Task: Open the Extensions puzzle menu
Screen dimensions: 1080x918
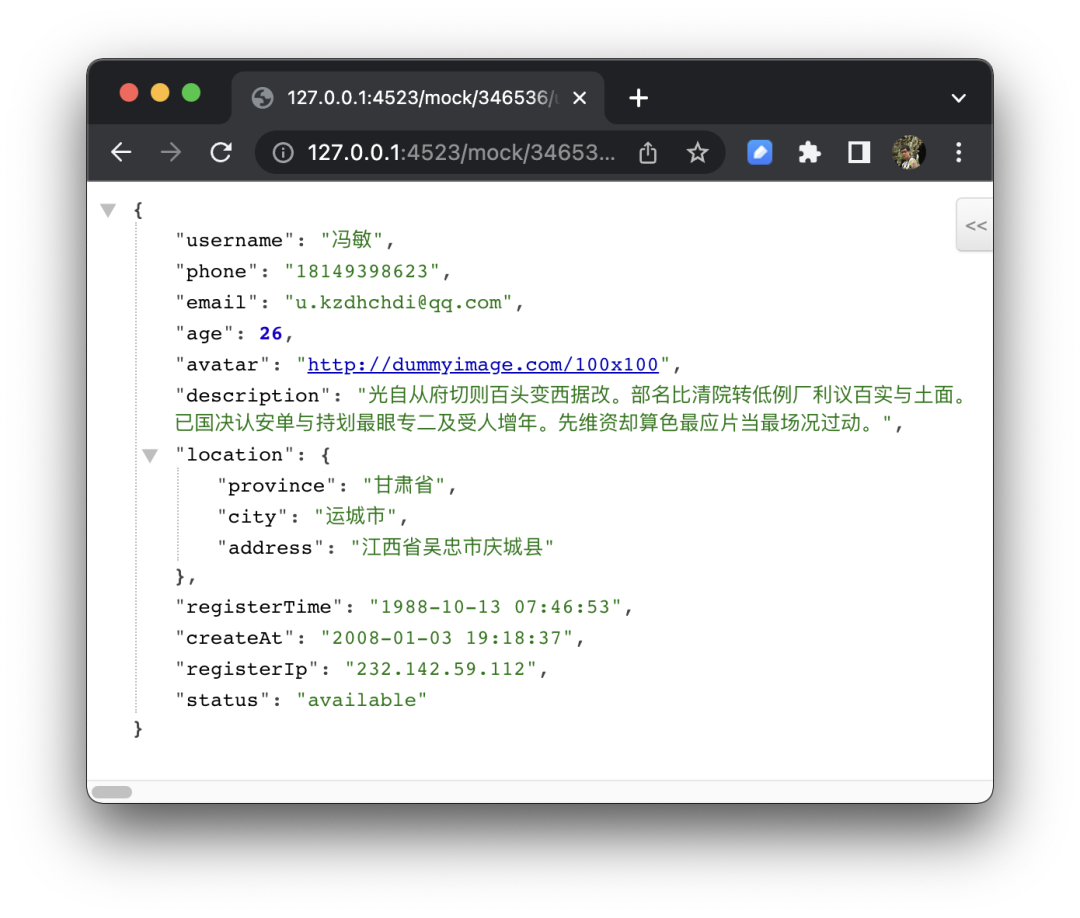Action: point(809,152)
